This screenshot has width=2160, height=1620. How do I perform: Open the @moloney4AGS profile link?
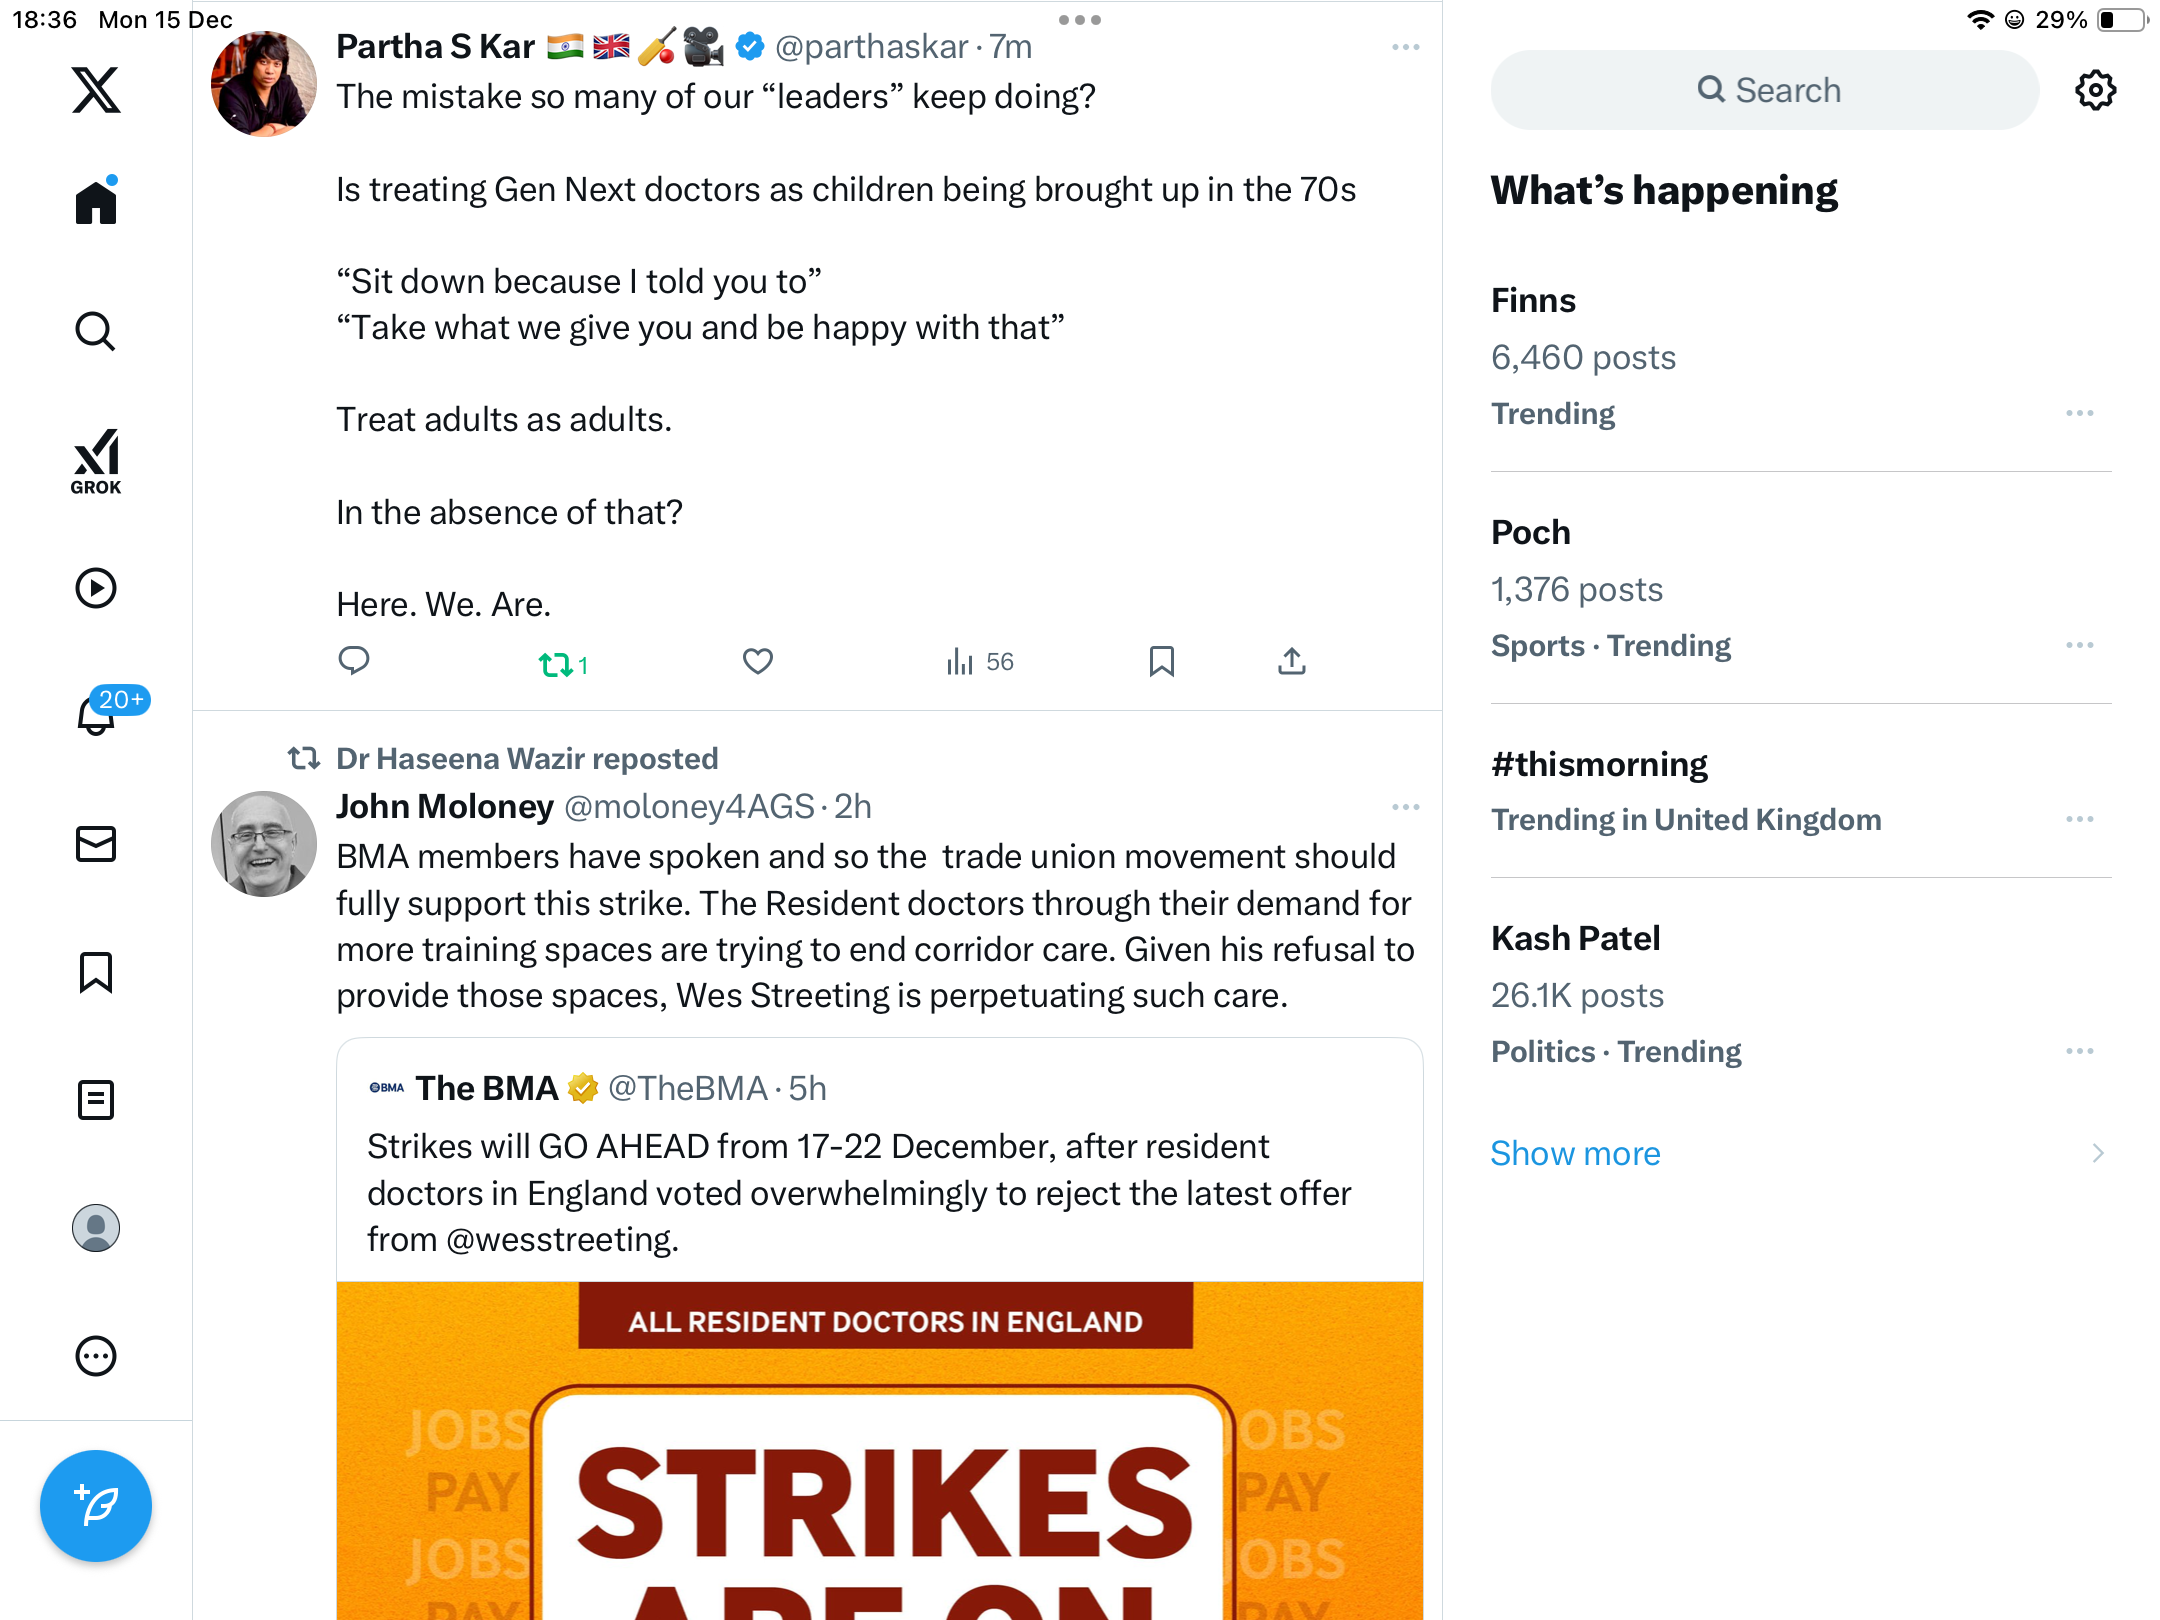click(x=689, y=807)
